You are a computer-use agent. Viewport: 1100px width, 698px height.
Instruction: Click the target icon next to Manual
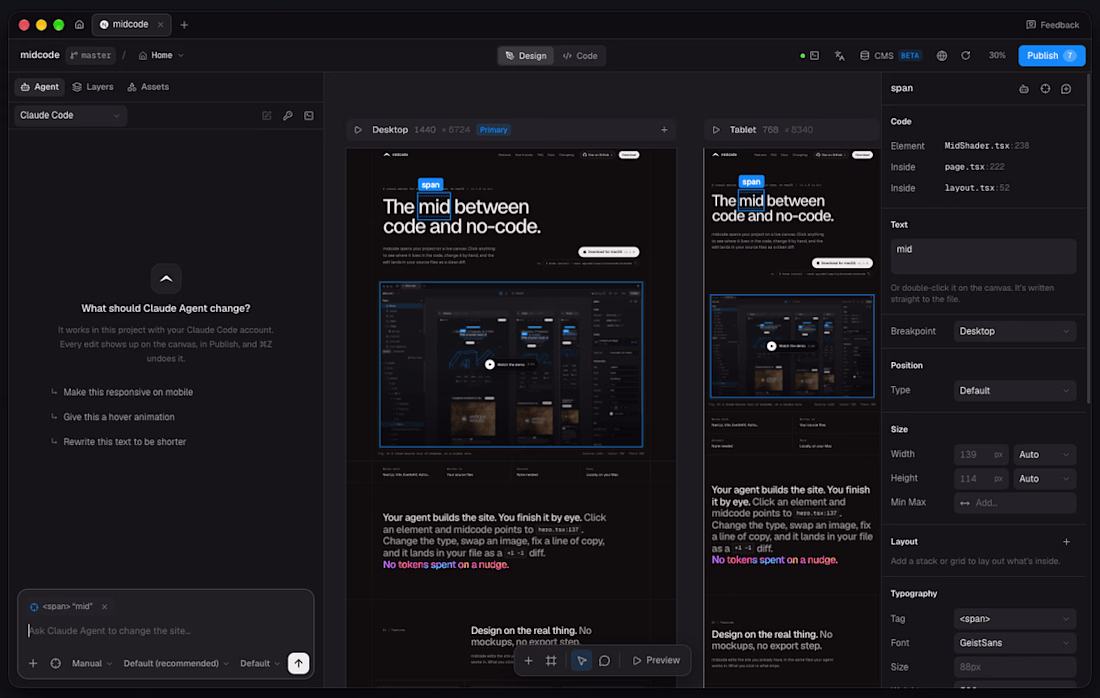click(55, 663)
